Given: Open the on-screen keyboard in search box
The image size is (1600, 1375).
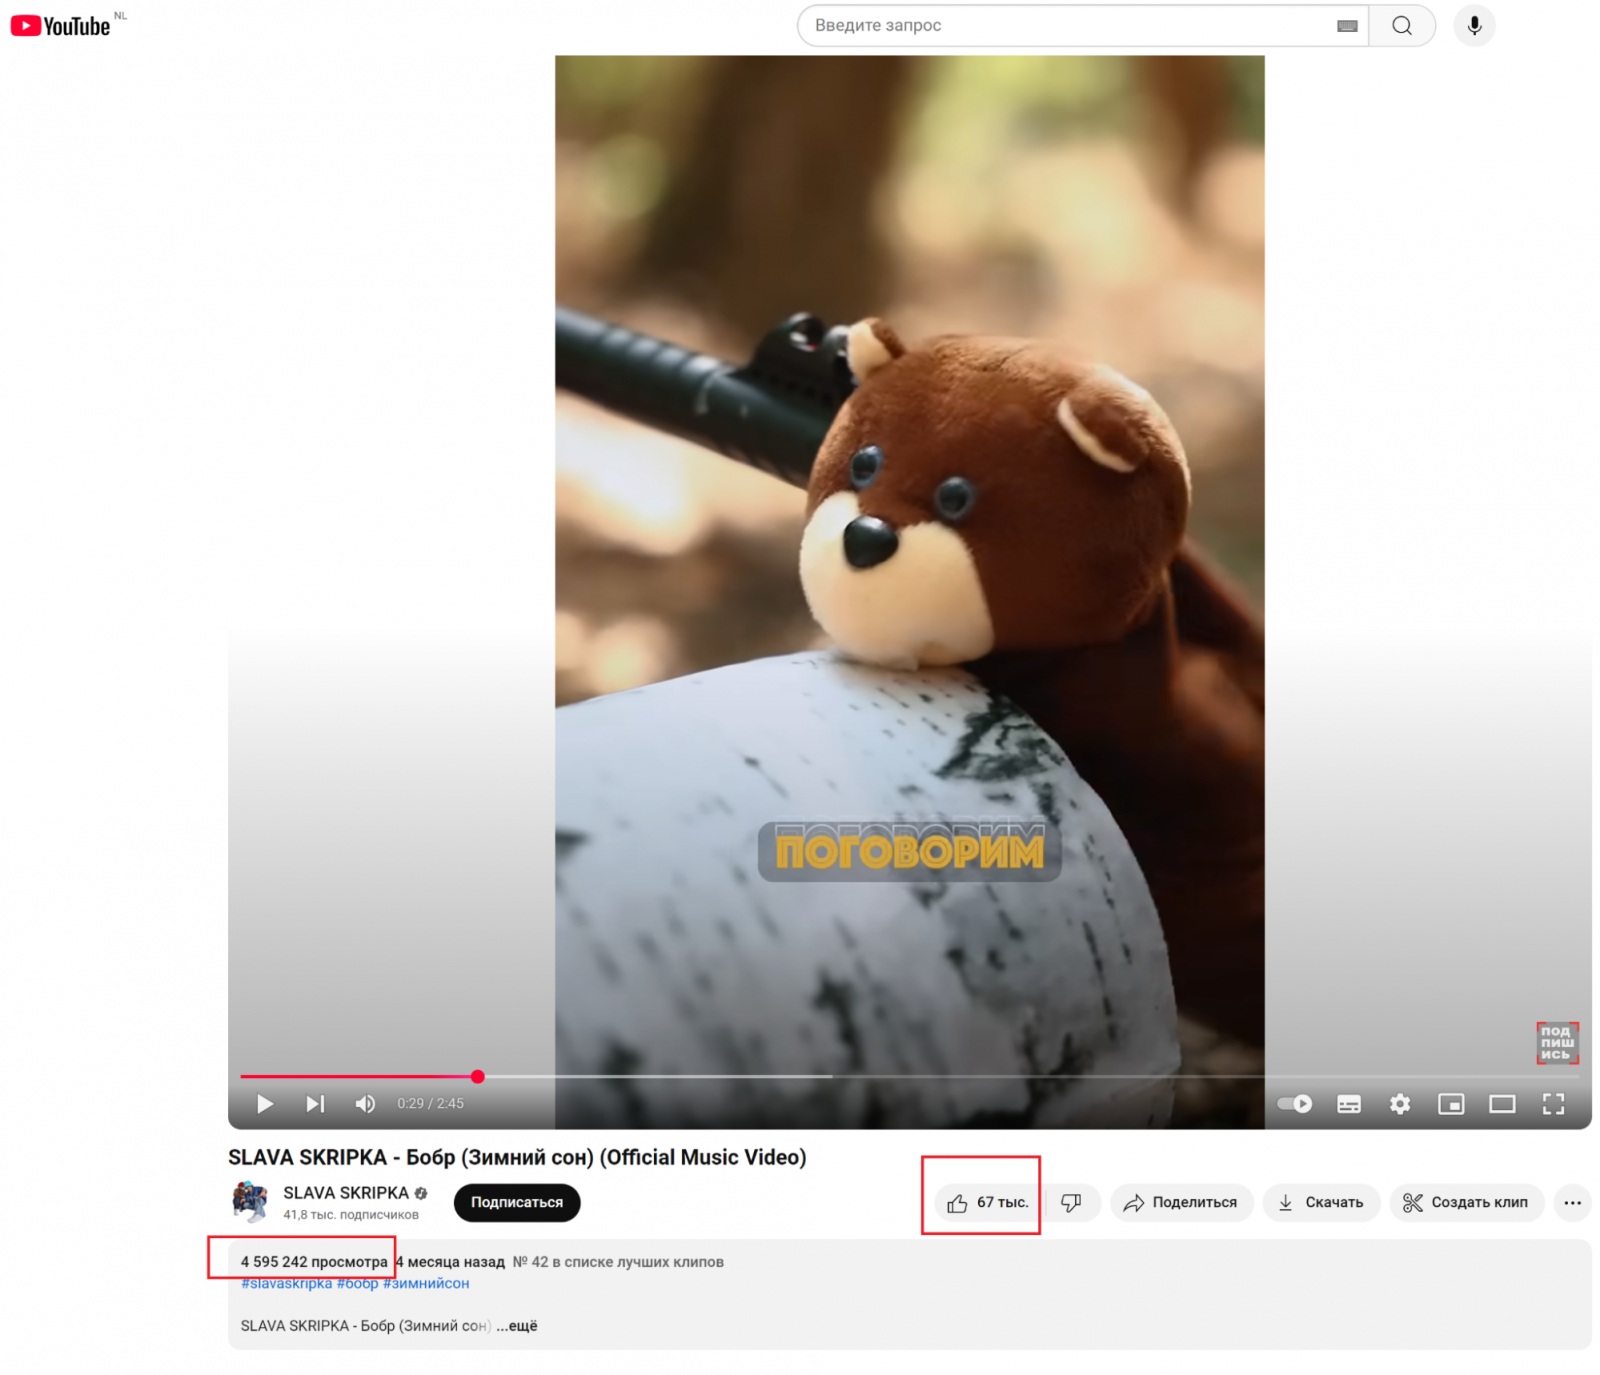Looking at the screenshot, I should [x=1346, y=26].
